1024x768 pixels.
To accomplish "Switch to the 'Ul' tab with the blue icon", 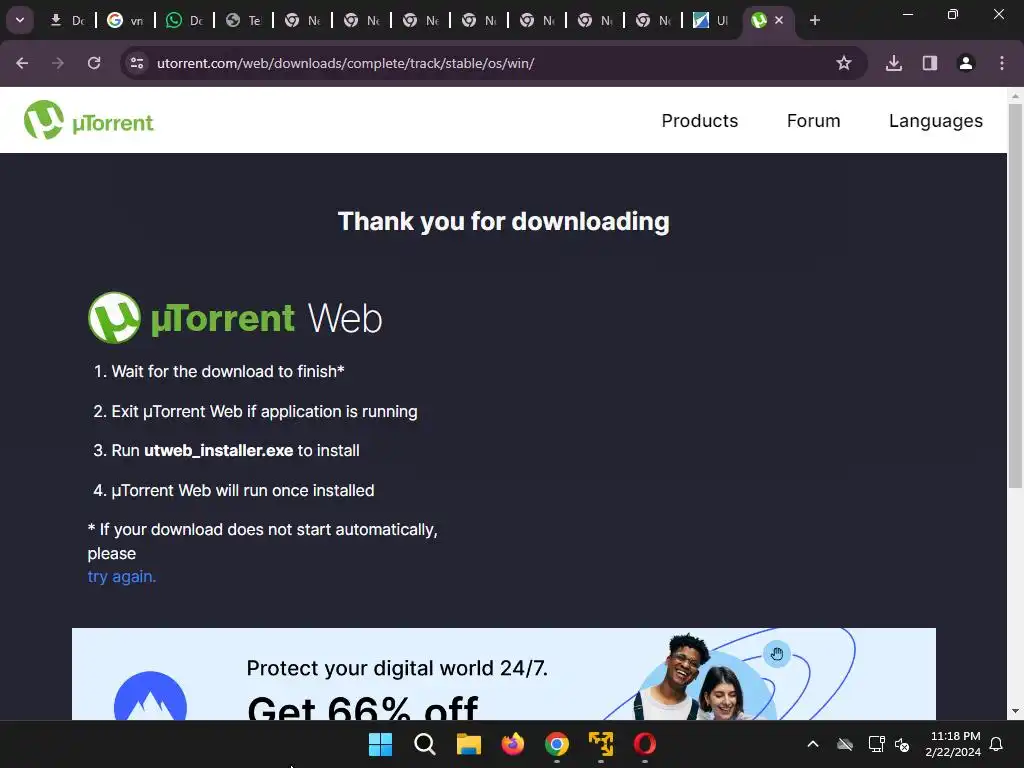I will point(711,21).
